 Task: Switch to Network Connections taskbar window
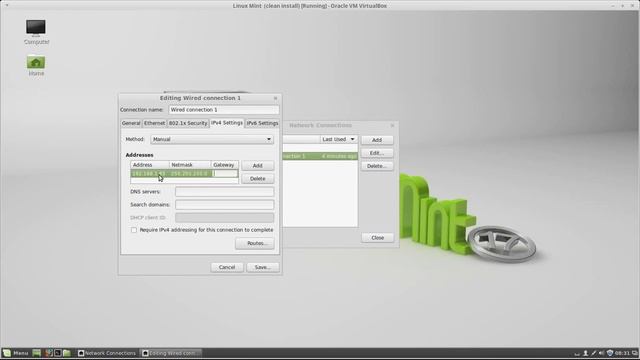tap(107, 353)
